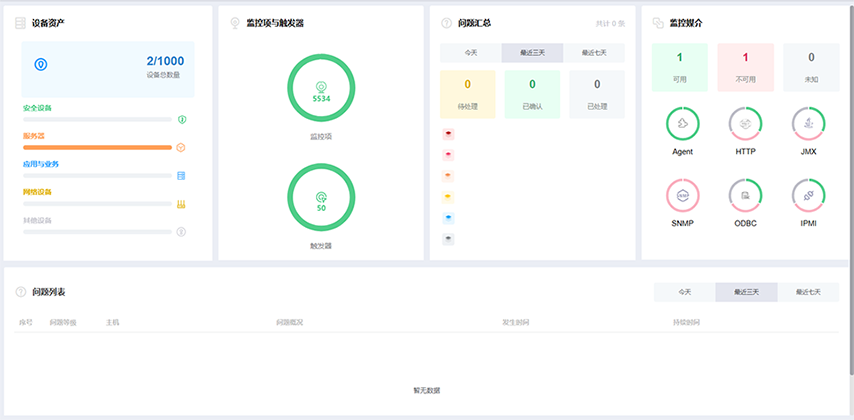Click the 网络设备 yellow router icon
Screen dimensions: 854x420
(181, 204)
